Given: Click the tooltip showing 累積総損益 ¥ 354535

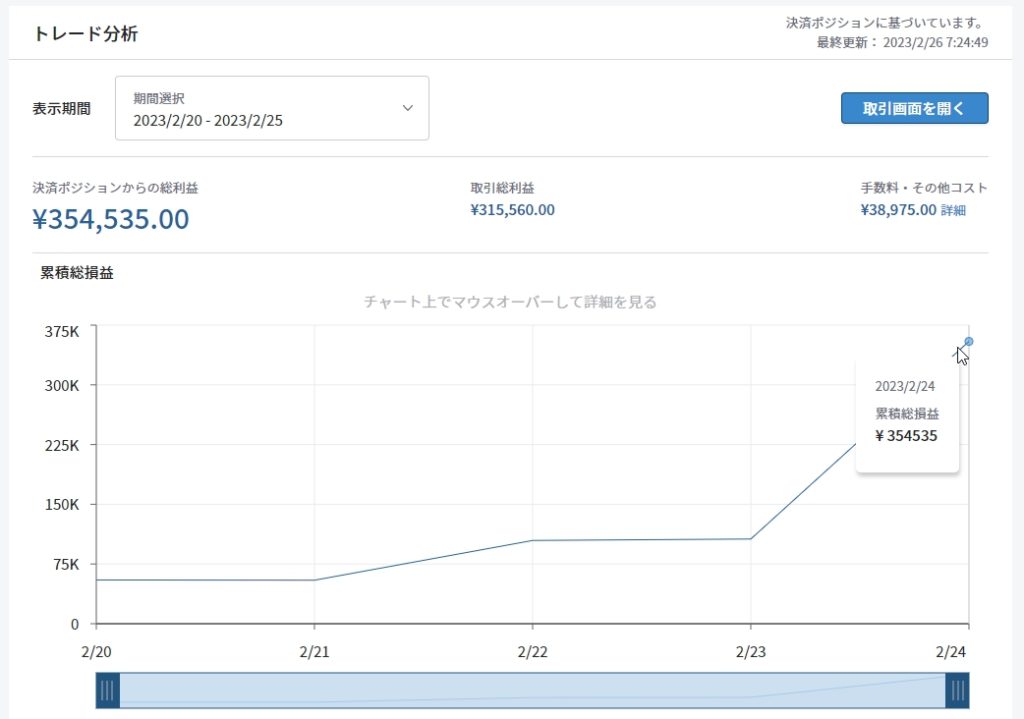Looking at the screenshot, I should coord(907,415).
